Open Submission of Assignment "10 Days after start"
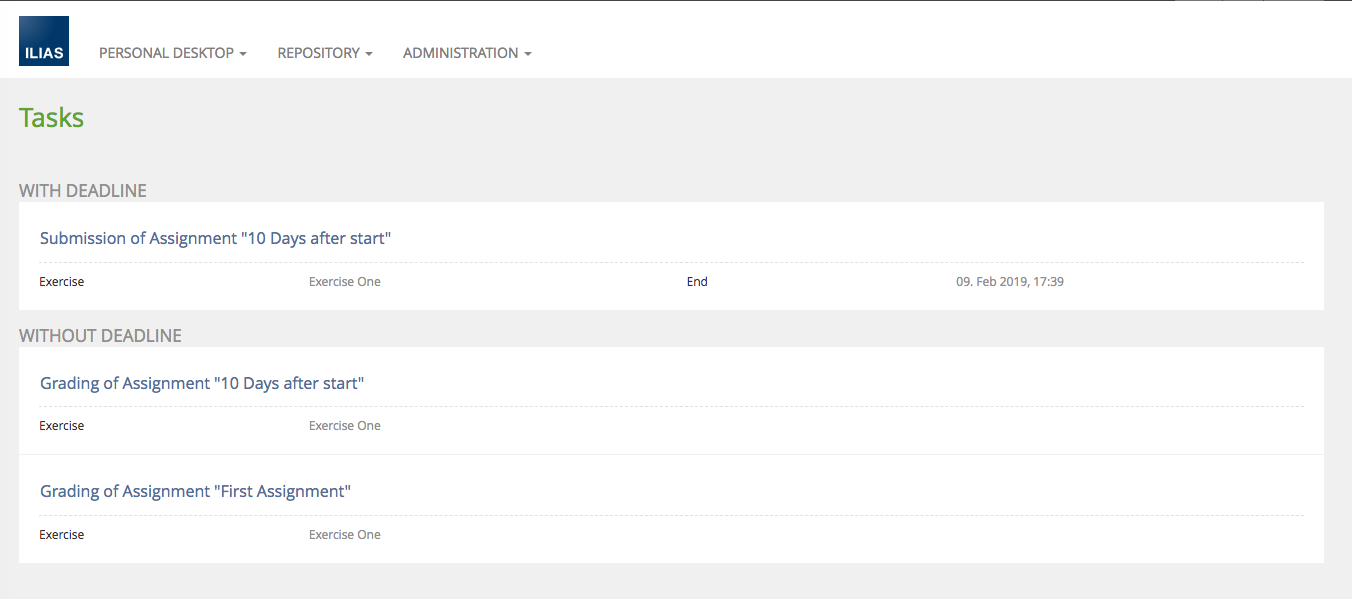This screenshot has height=599, width=1352. coord(215,238)
